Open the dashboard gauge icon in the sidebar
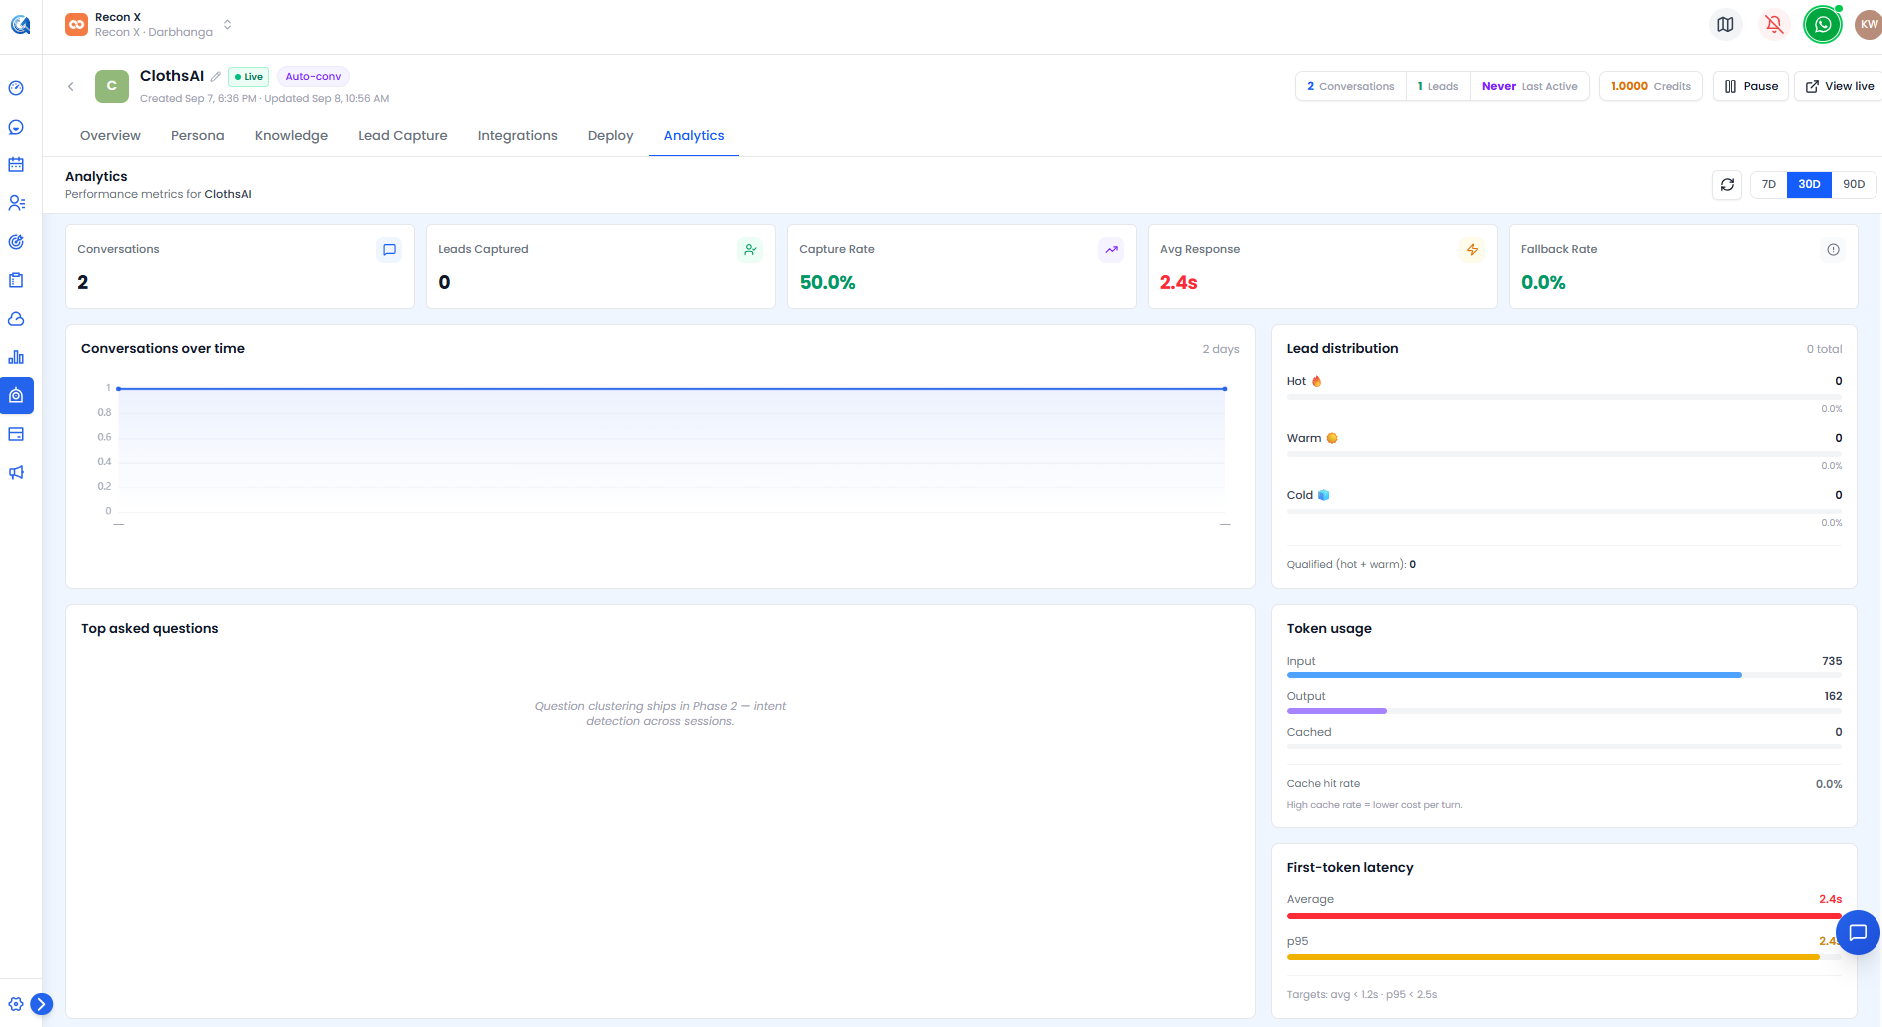Image resolution: width=1882 pixels, height=1027 pixels. click(16, 88)
